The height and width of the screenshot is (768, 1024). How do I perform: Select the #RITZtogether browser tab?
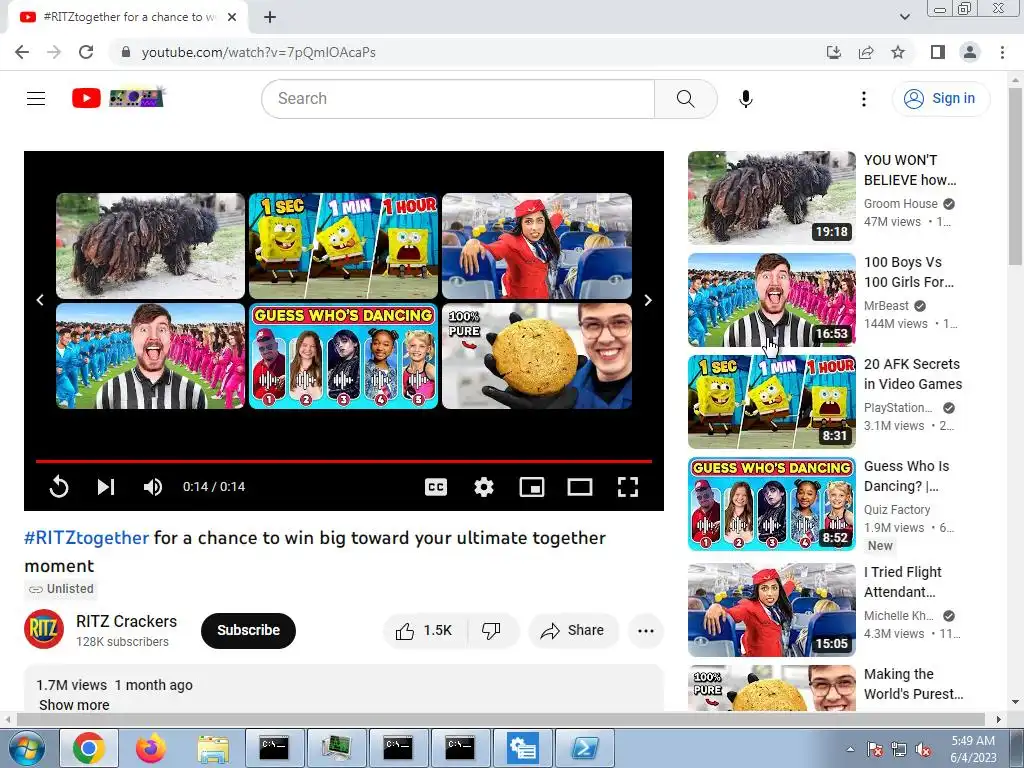coord(127,18)
